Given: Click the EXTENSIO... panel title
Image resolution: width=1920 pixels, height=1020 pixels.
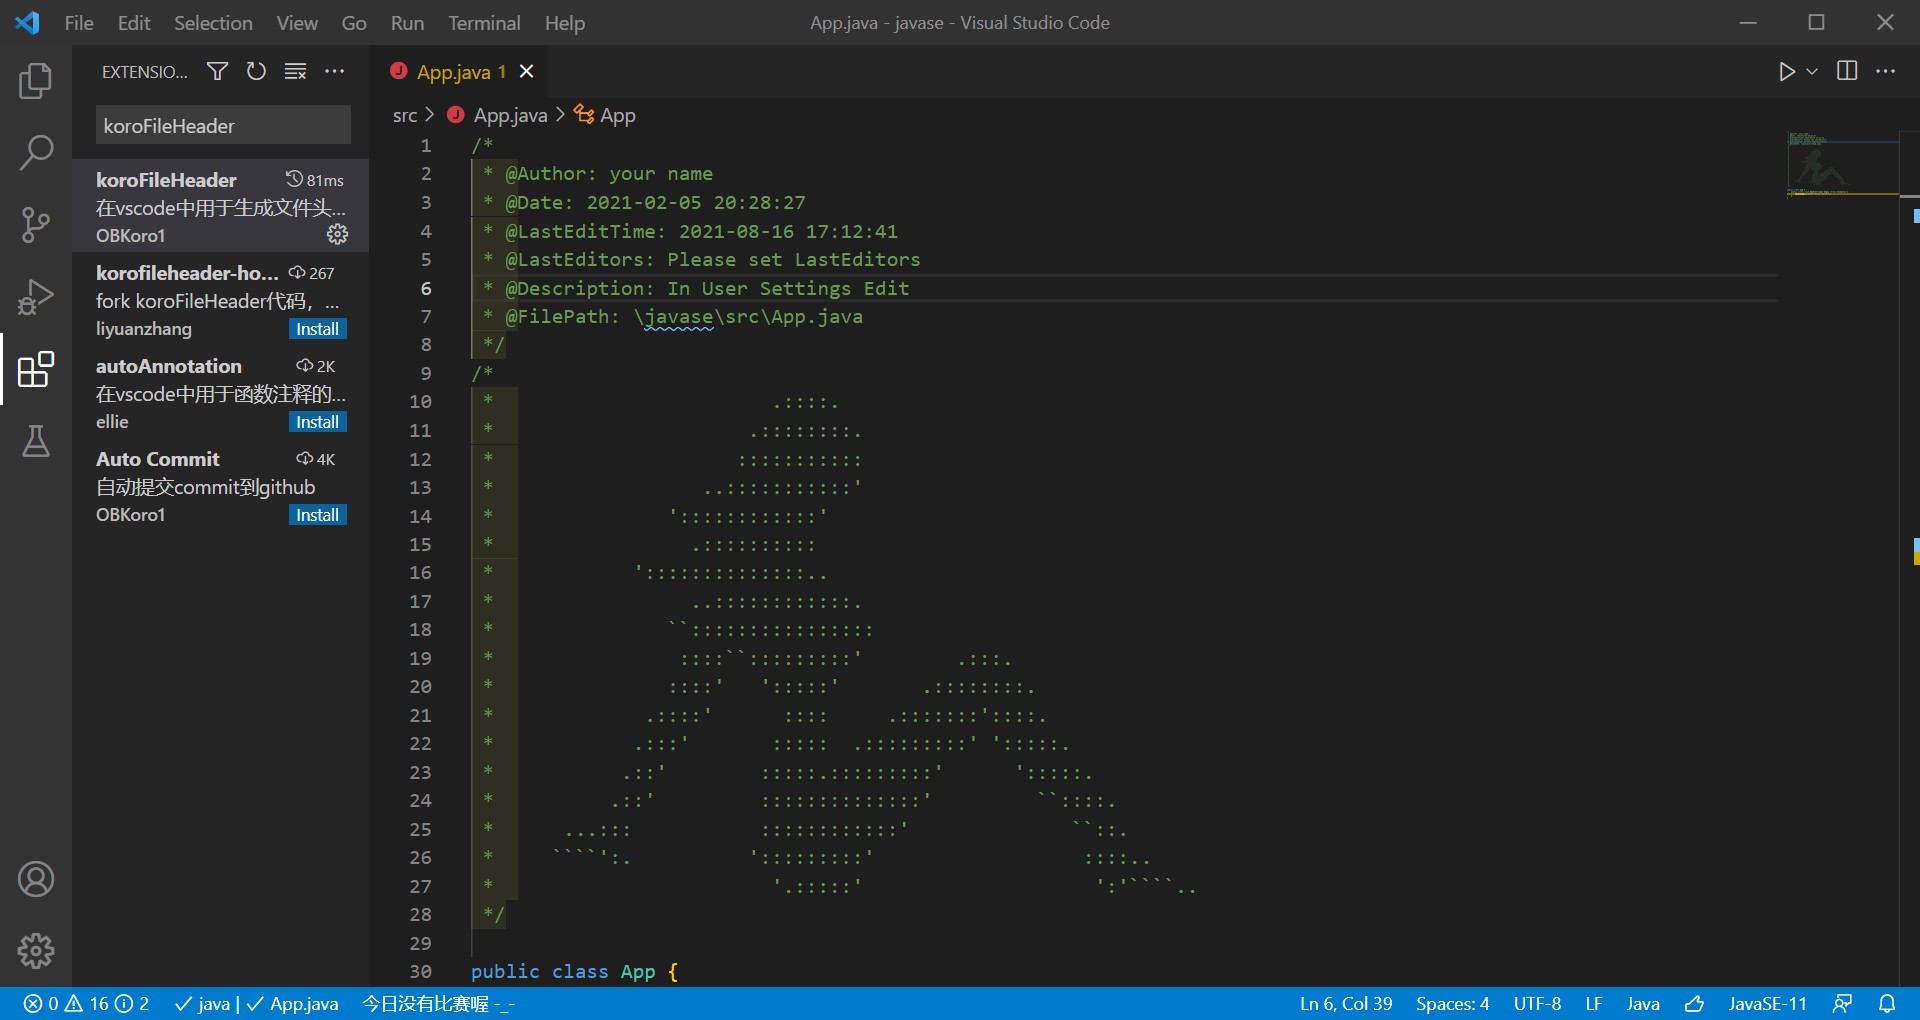Looking at the screenshot, I should click(x=144, y=71).
